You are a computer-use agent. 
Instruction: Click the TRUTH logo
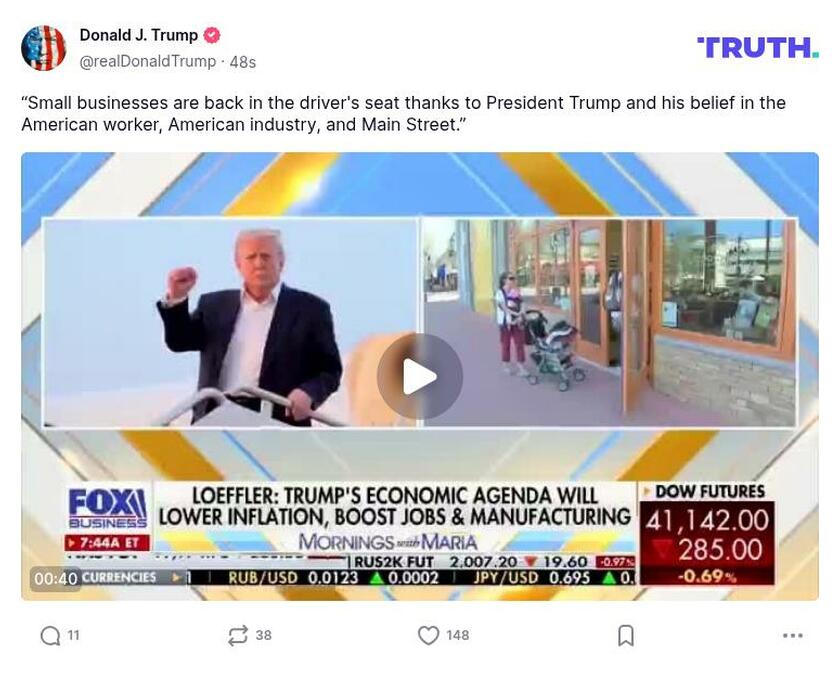(758, 48)
